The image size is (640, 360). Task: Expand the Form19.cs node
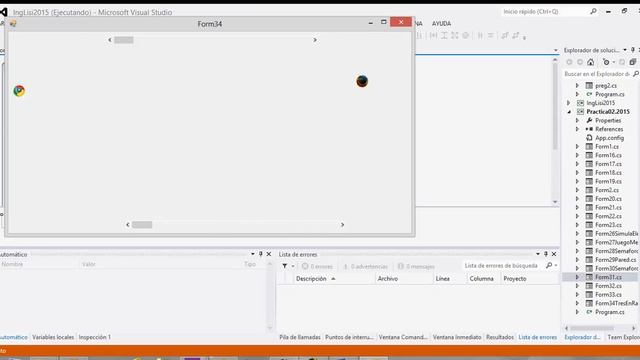click(577, 181)
